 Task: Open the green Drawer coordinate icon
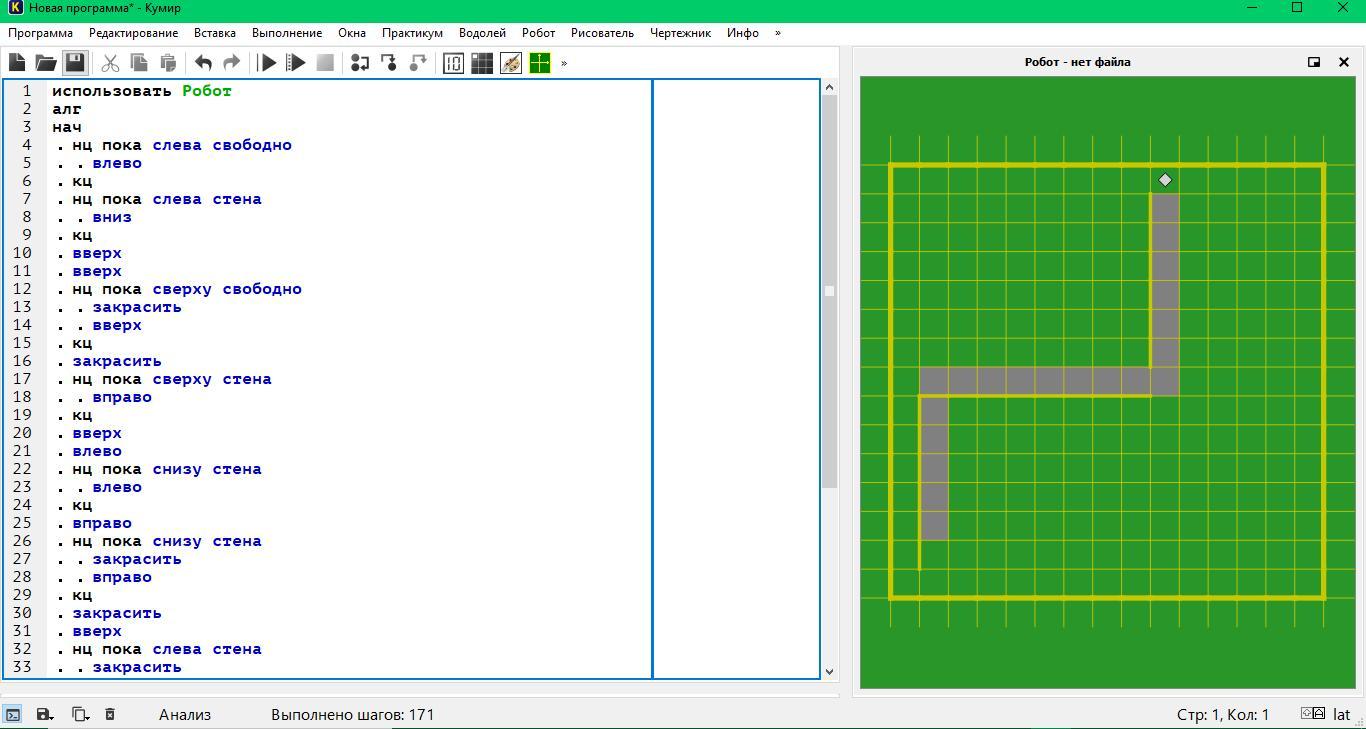click(x=540, y=63)
